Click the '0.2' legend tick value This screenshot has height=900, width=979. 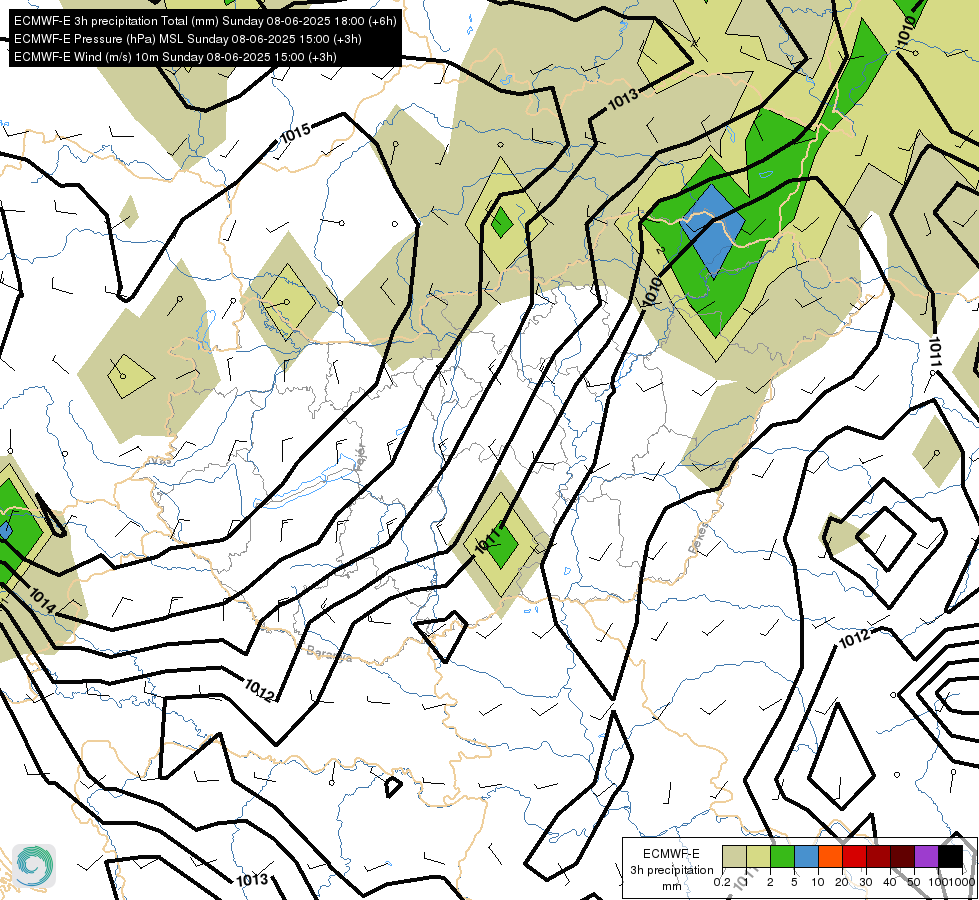click(722, 882)
